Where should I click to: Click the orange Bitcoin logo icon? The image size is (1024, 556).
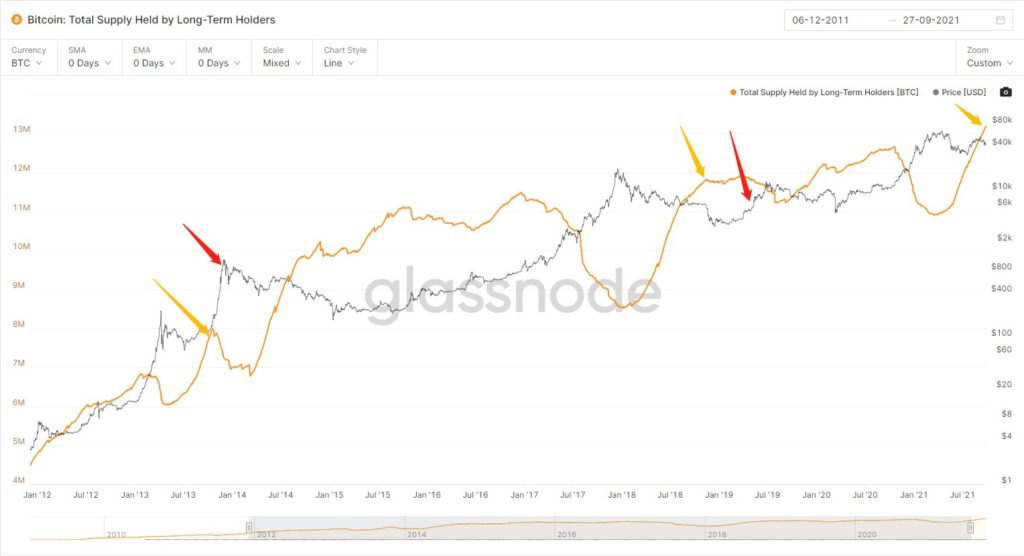click(x=17, y=20)
